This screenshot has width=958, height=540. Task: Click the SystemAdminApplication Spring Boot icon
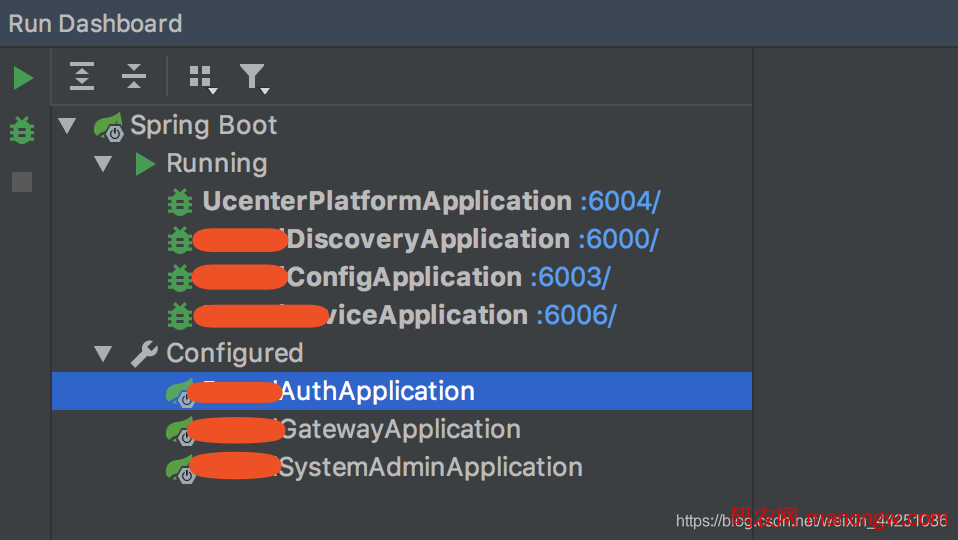[x=180, y=469]
